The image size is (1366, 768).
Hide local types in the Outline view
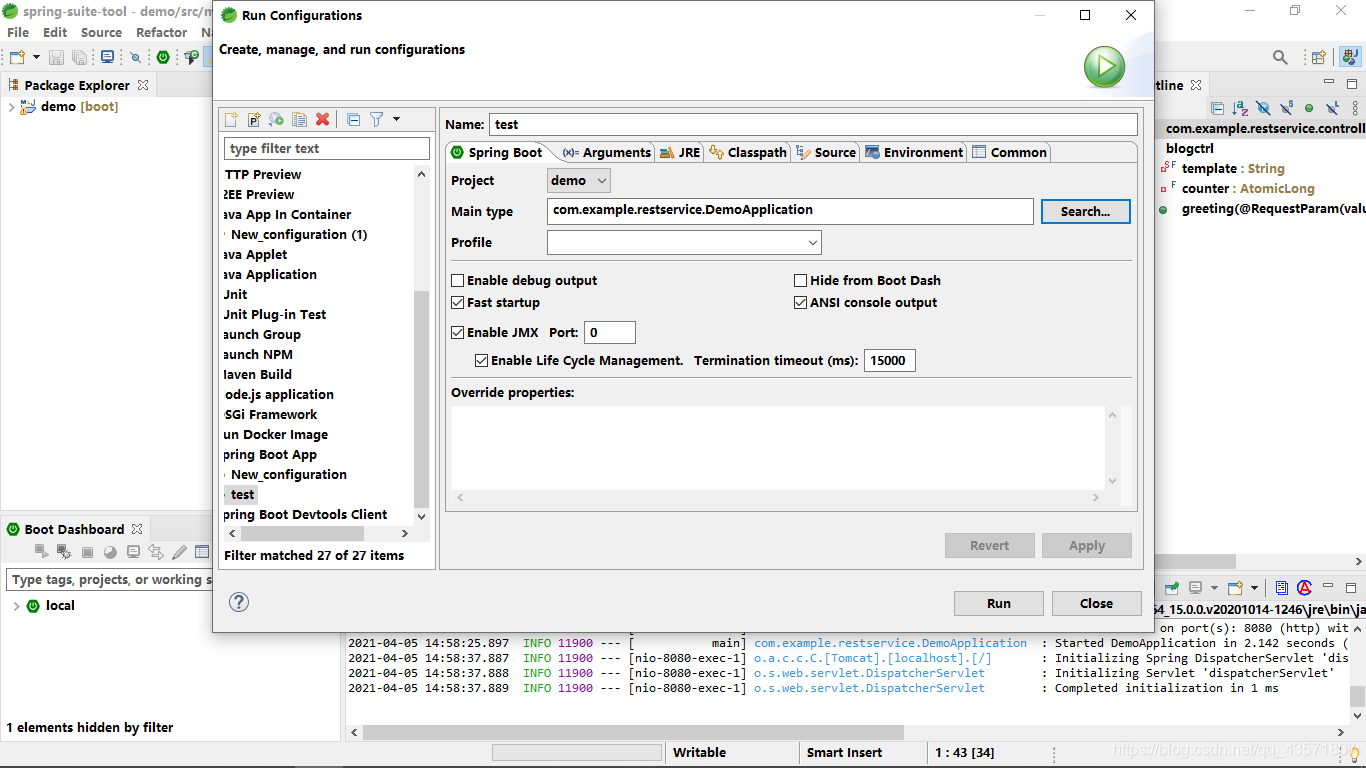coord(1332,108)
